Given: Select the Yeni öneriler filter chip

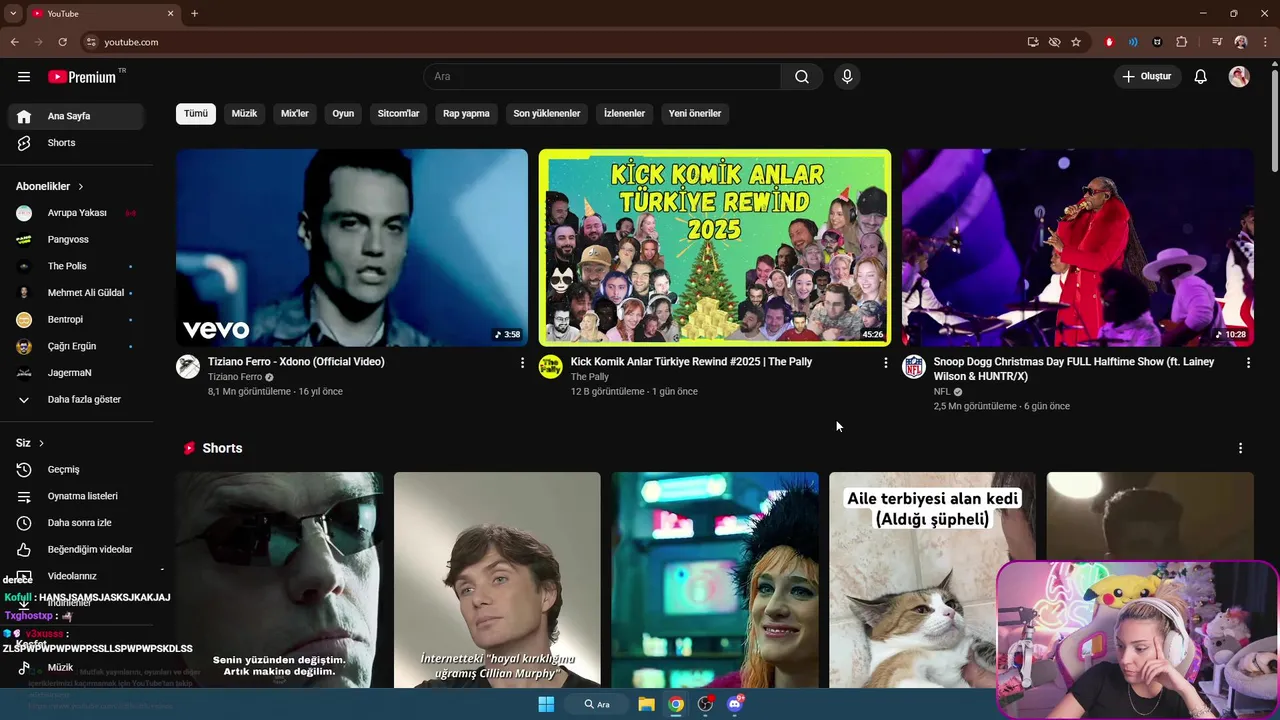Looking at the screenshot, I should click(695, 114).
